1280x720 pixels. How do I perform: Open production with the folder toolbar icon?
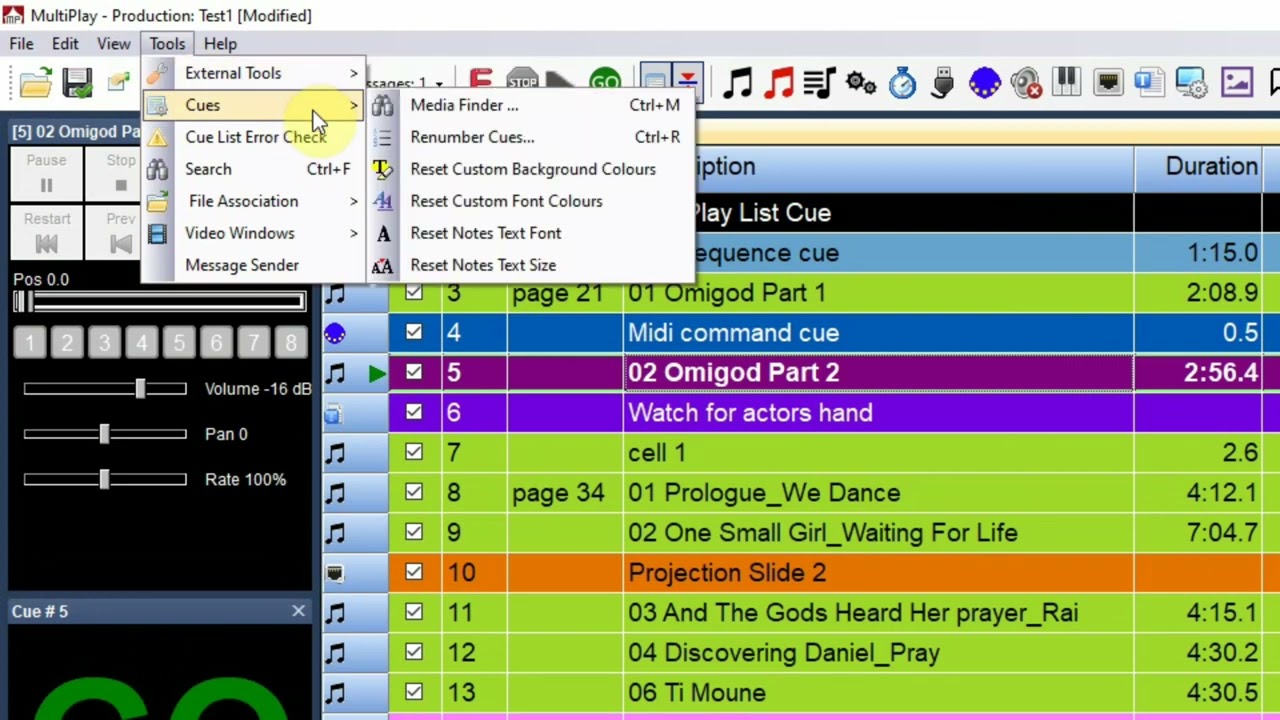click(35, 83)
